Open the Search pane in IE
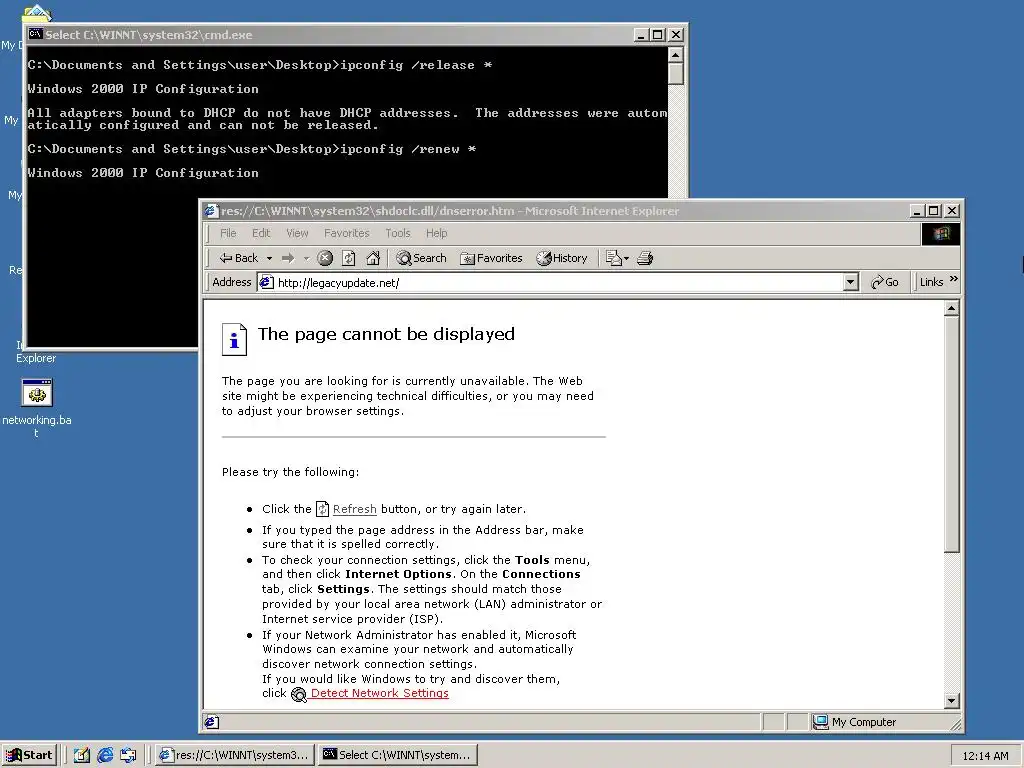This screenshot has width=1024, height=768. pyautogui.click(x=421, y=258)
